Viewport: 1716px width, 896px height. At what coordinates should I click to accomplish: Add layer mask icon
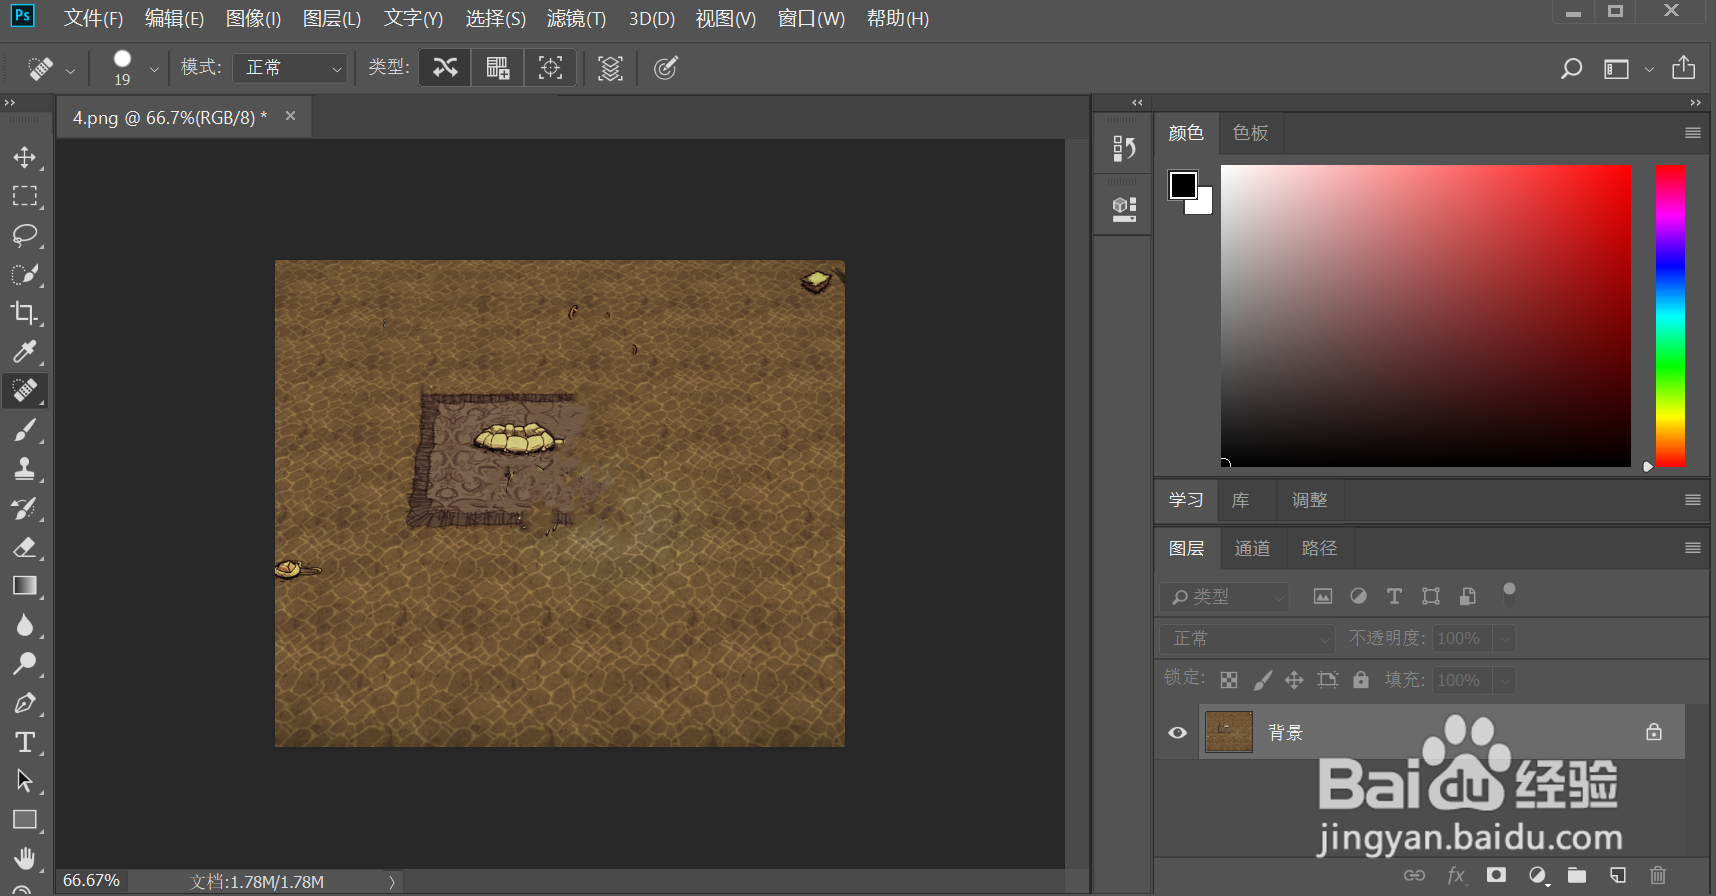point(1496,876)
